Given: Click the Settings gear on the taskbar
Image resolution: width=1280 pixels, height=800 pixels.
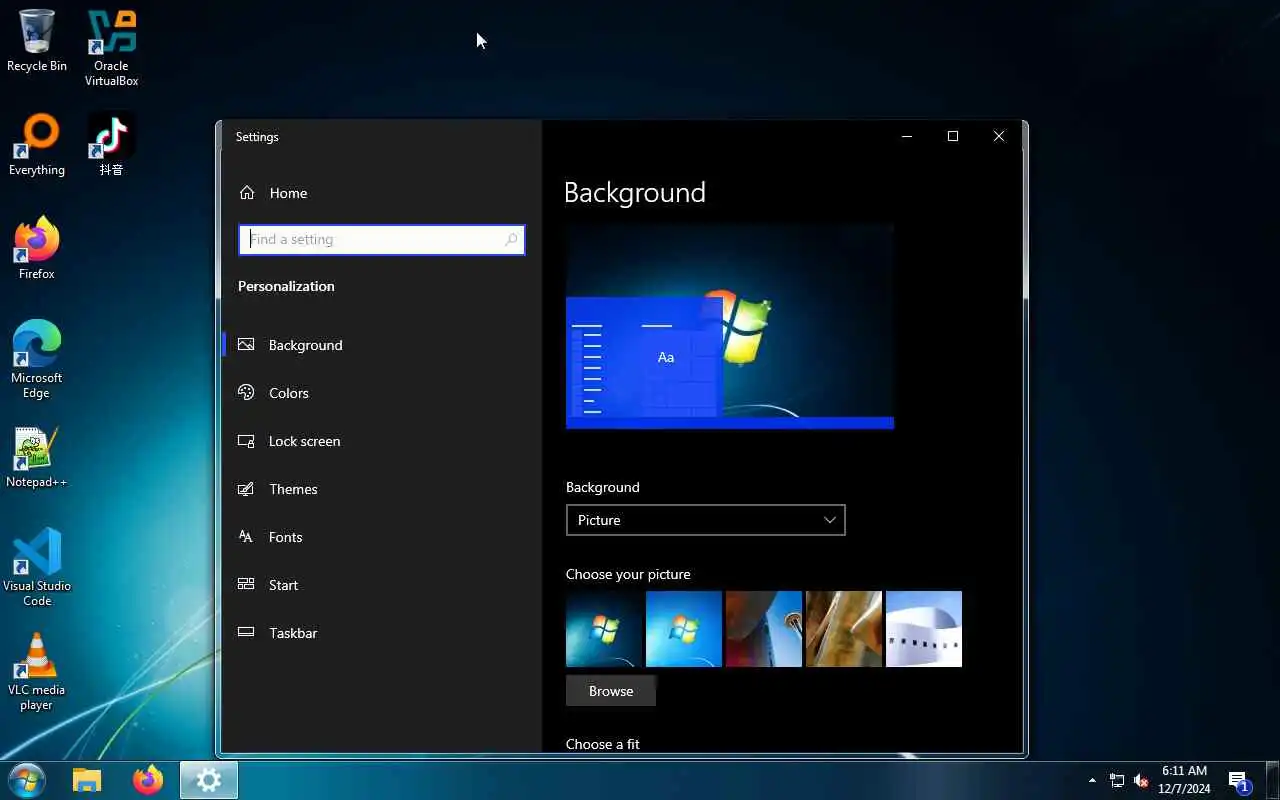Looking at the screenshot, I should (209, 780).
